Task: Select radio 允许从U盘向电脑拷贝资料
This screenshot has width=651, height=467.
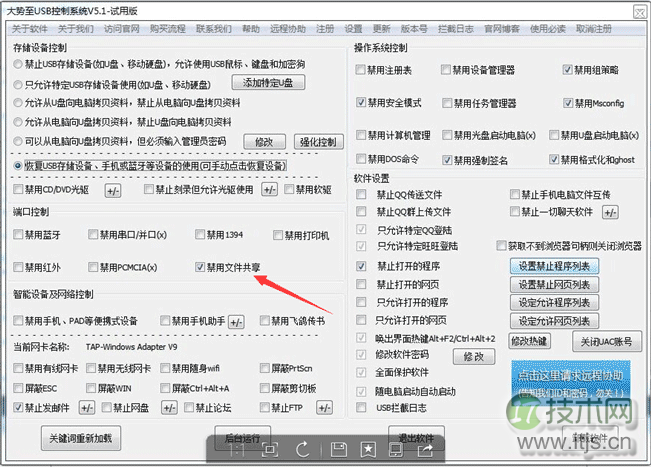Action: coord(17,103)
